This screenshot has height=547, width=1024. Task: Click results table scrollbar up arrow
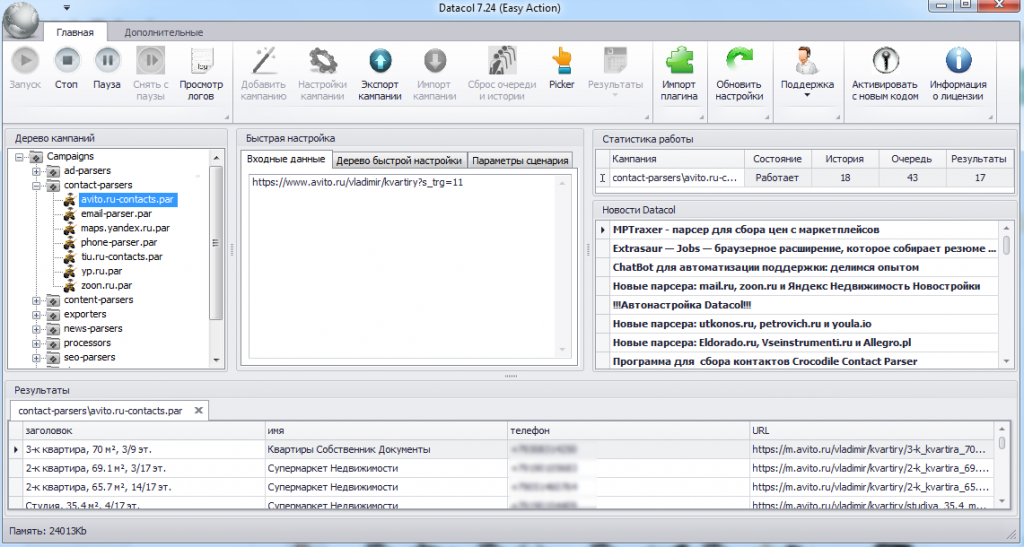1001,429
